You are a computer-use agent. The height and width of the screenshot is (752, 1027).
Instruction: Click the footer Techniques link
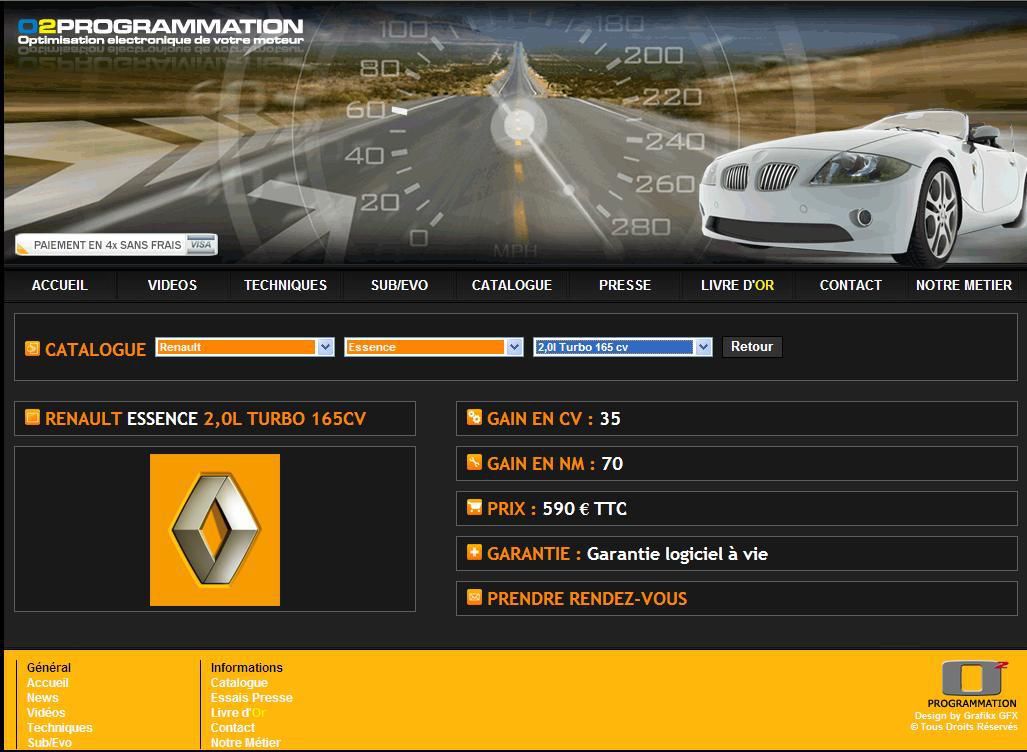click(60, 728)
